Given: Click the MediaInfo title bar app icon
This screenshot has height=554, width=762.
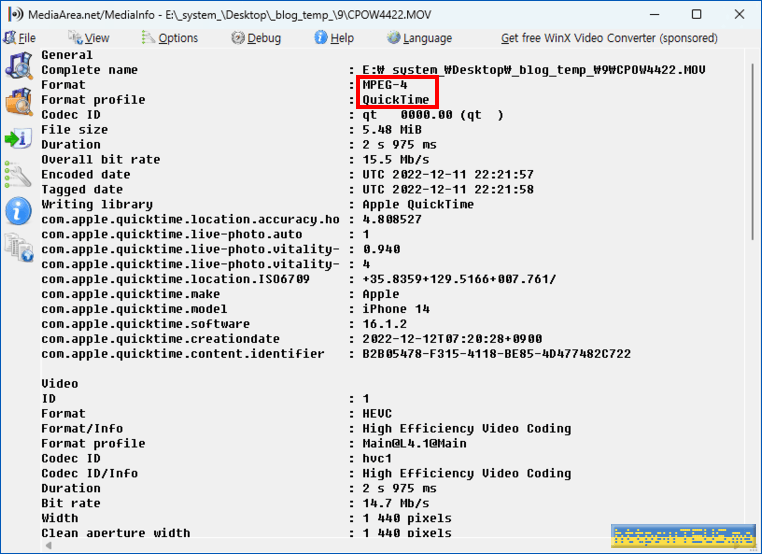Looking at the screenshot, I should [x=15, y=14].
